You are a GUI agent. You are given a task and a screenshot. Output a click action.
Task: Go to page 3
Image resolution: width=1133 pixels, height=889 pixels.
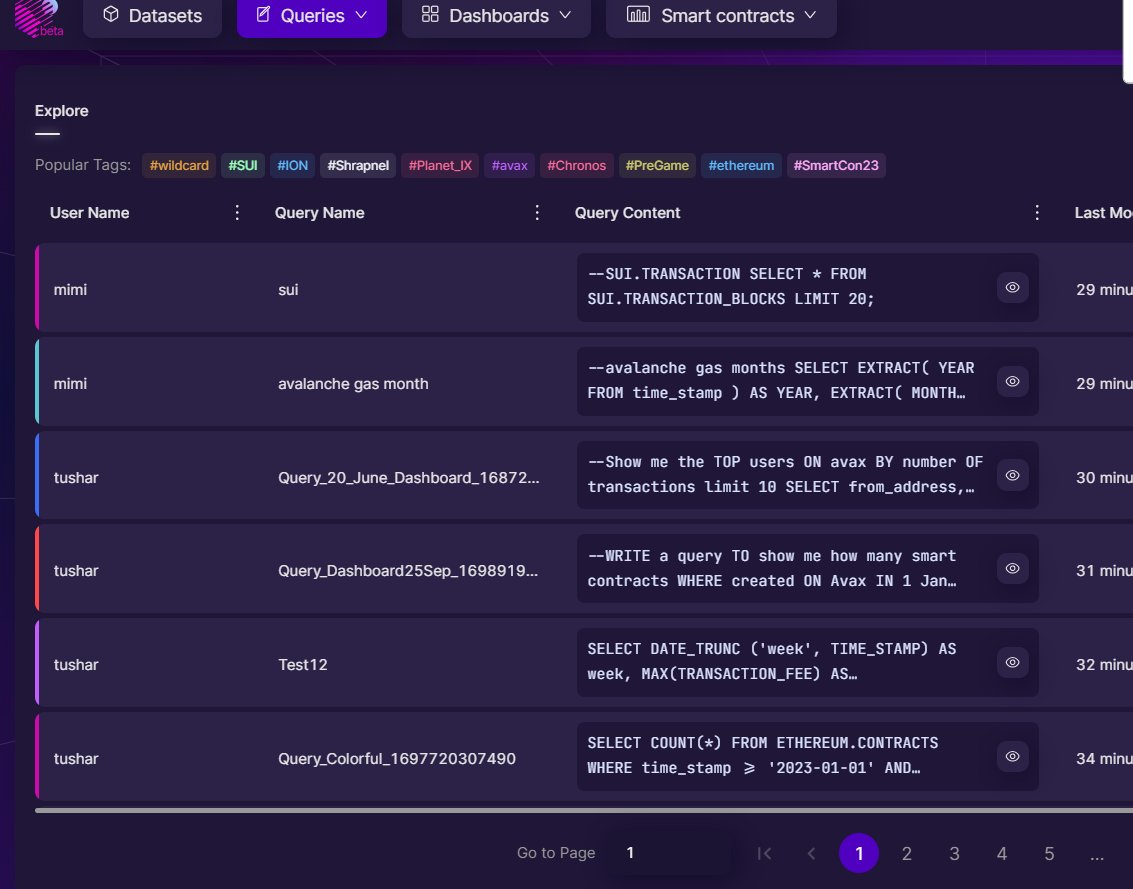pos(954,854)
